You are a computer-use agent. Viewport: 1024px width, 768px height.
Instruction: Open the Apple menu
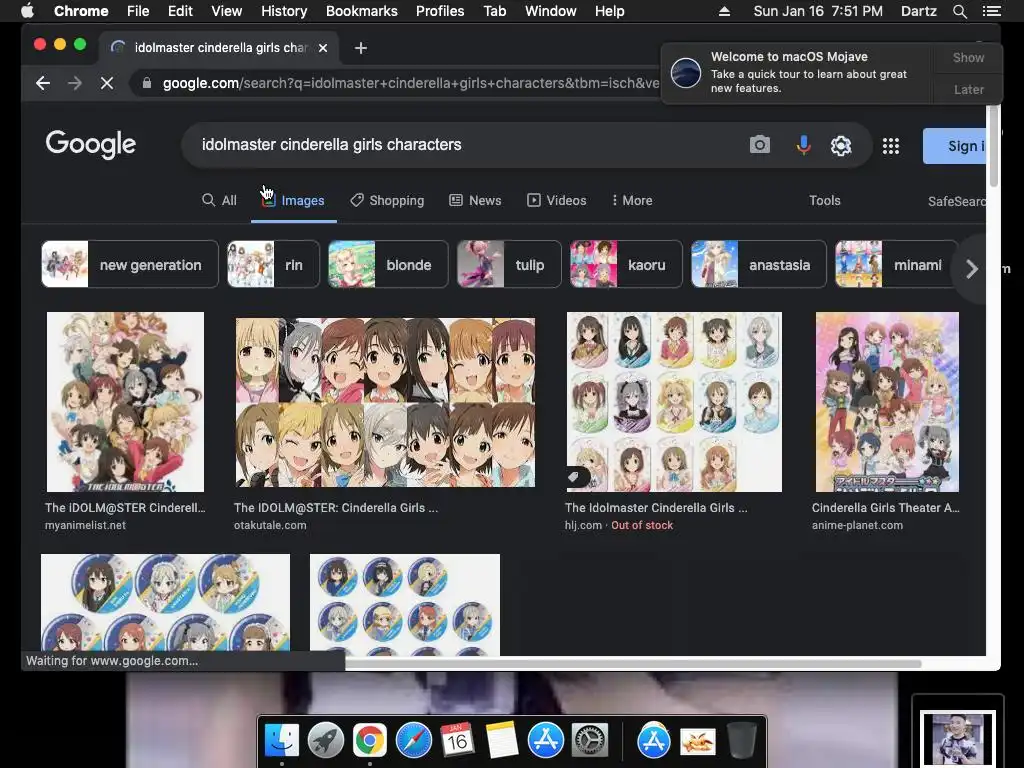pos(27,10)
